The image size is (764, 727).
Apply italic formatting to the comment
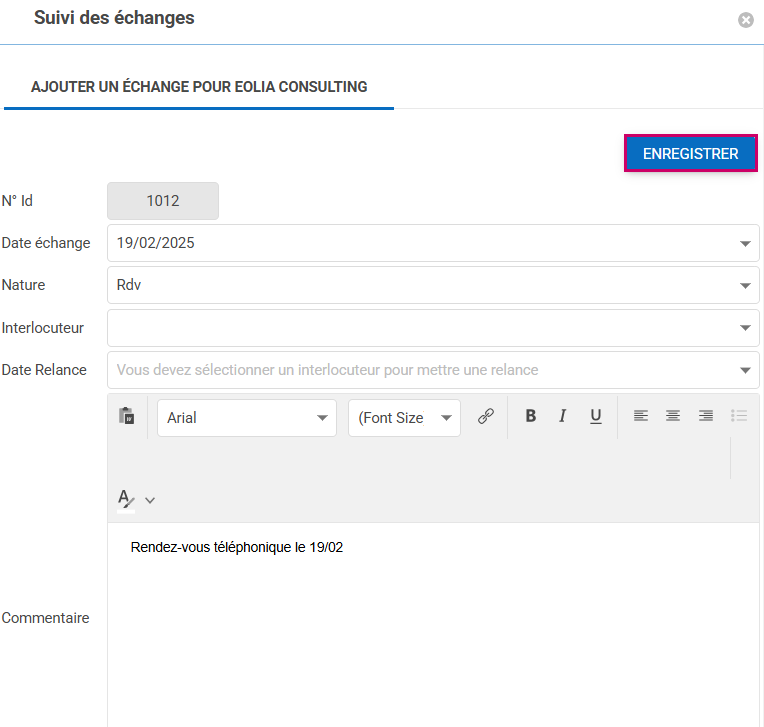563,417
